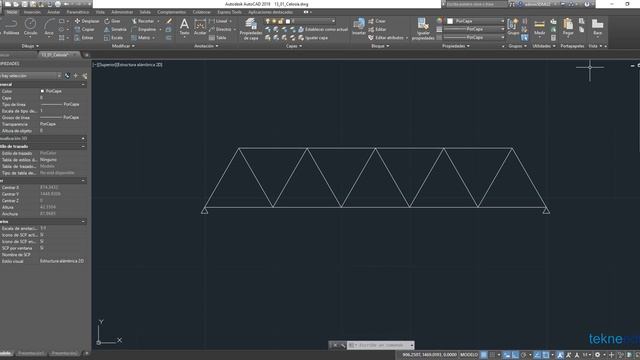Click the Grupo tool icon
This screenshot has height=360, width=640.
pyautogui.click(x=513, y=27)
